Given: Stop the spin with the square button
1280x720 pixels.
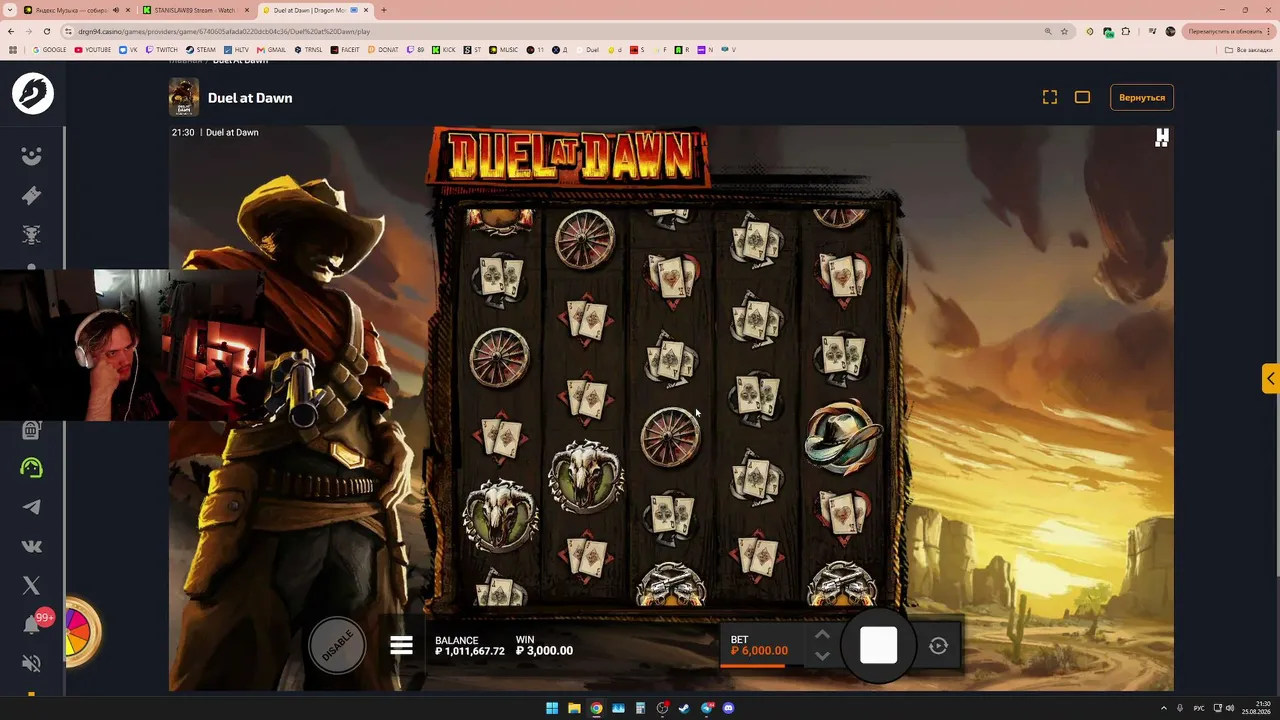Looking at the screenshot, I should click(878, 645).
